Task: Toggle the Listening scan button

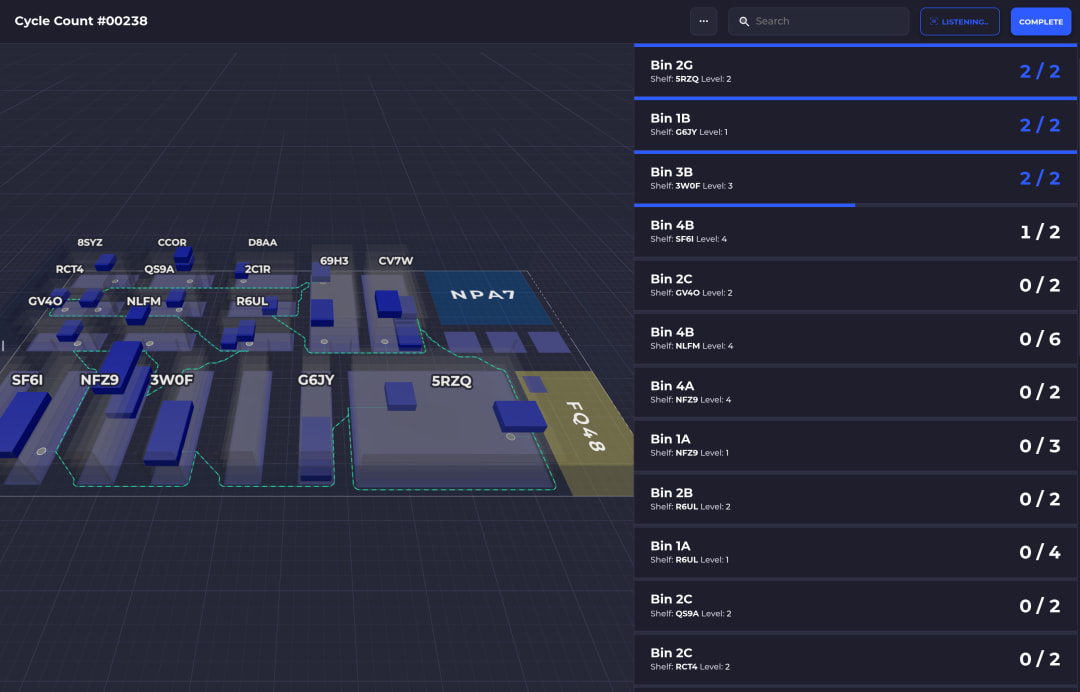Action: pos(959,21)
